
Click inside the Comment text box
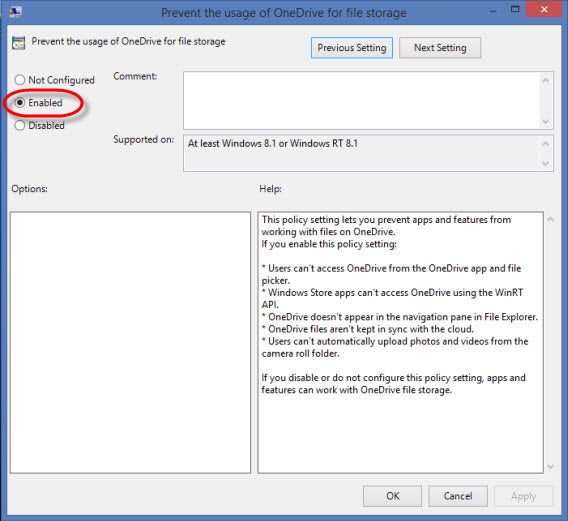(362, 100)
